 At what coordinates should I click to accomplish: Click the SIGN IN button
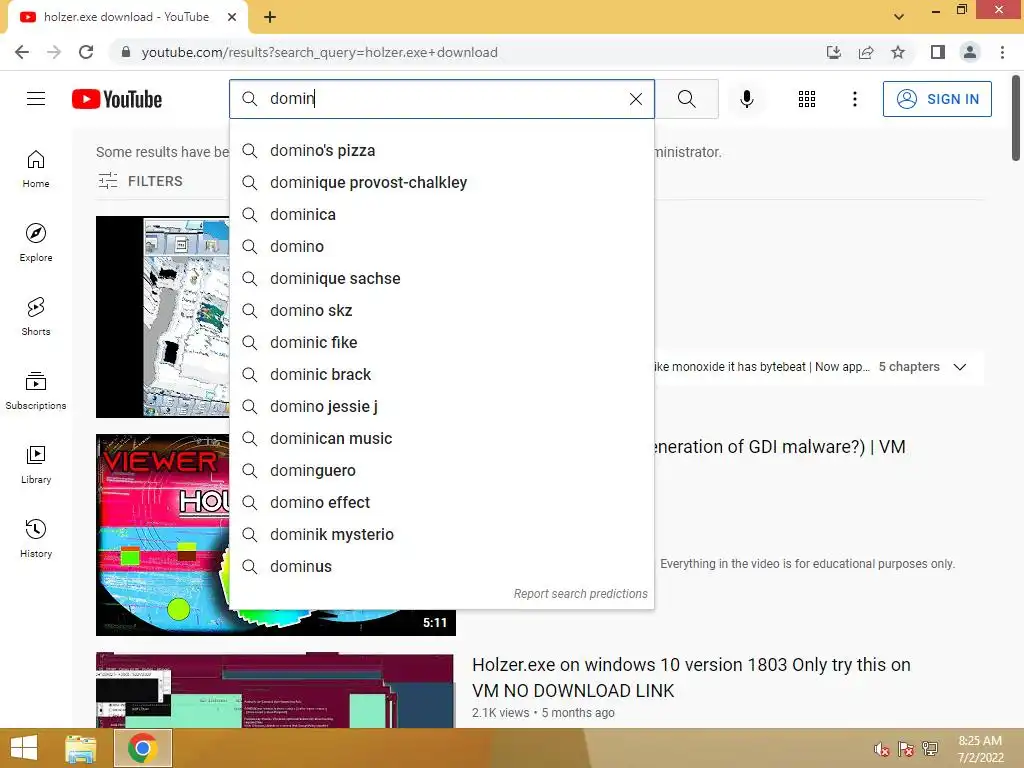[936, 99]
